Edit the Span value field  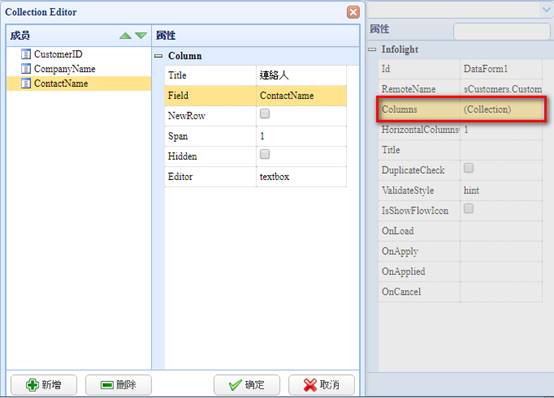301,136
